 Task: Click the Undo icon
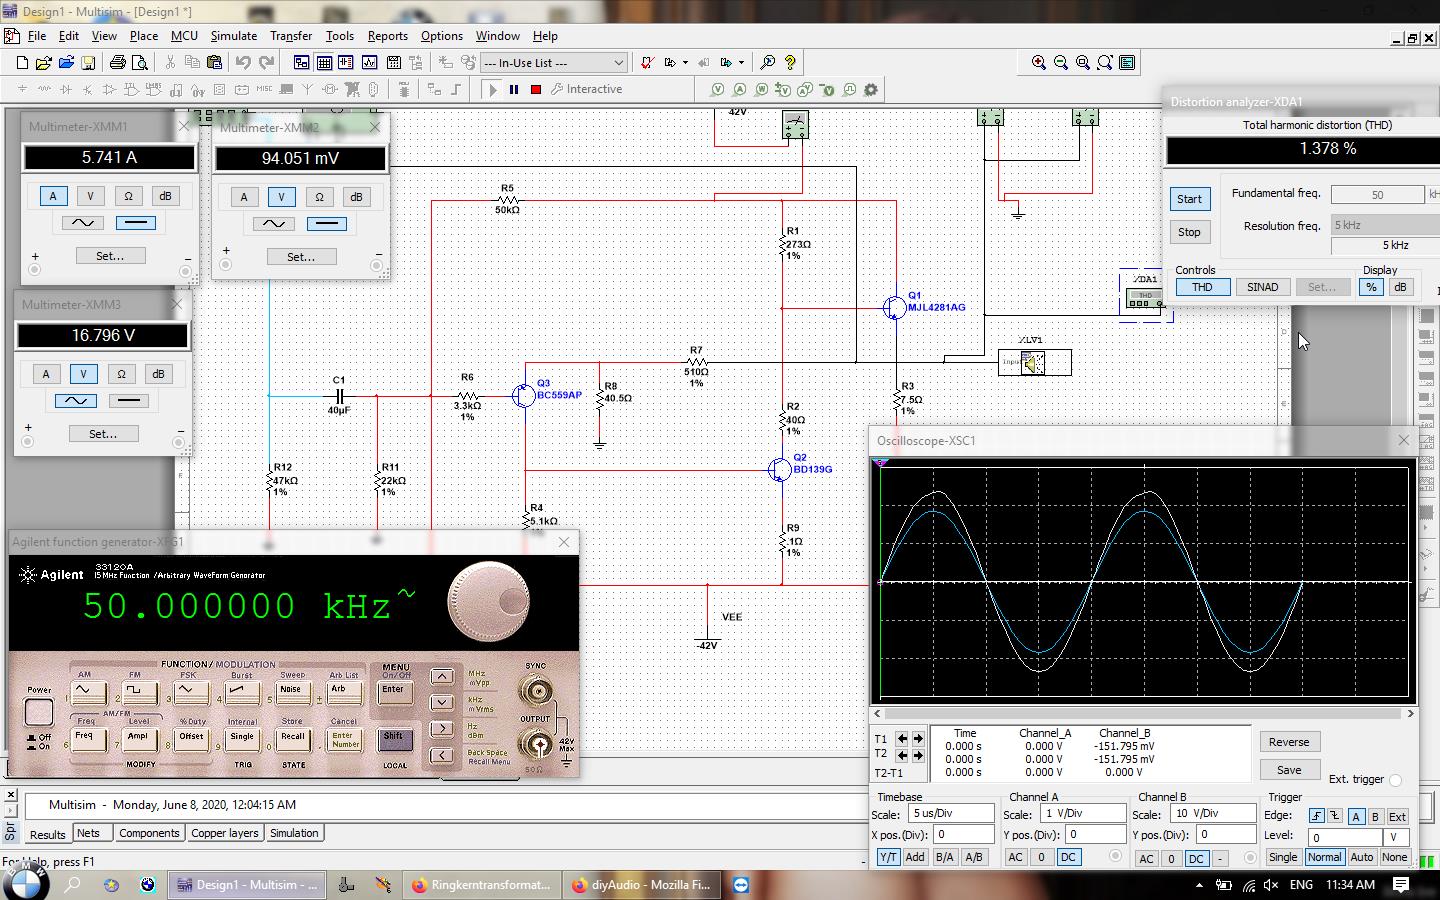243,62
